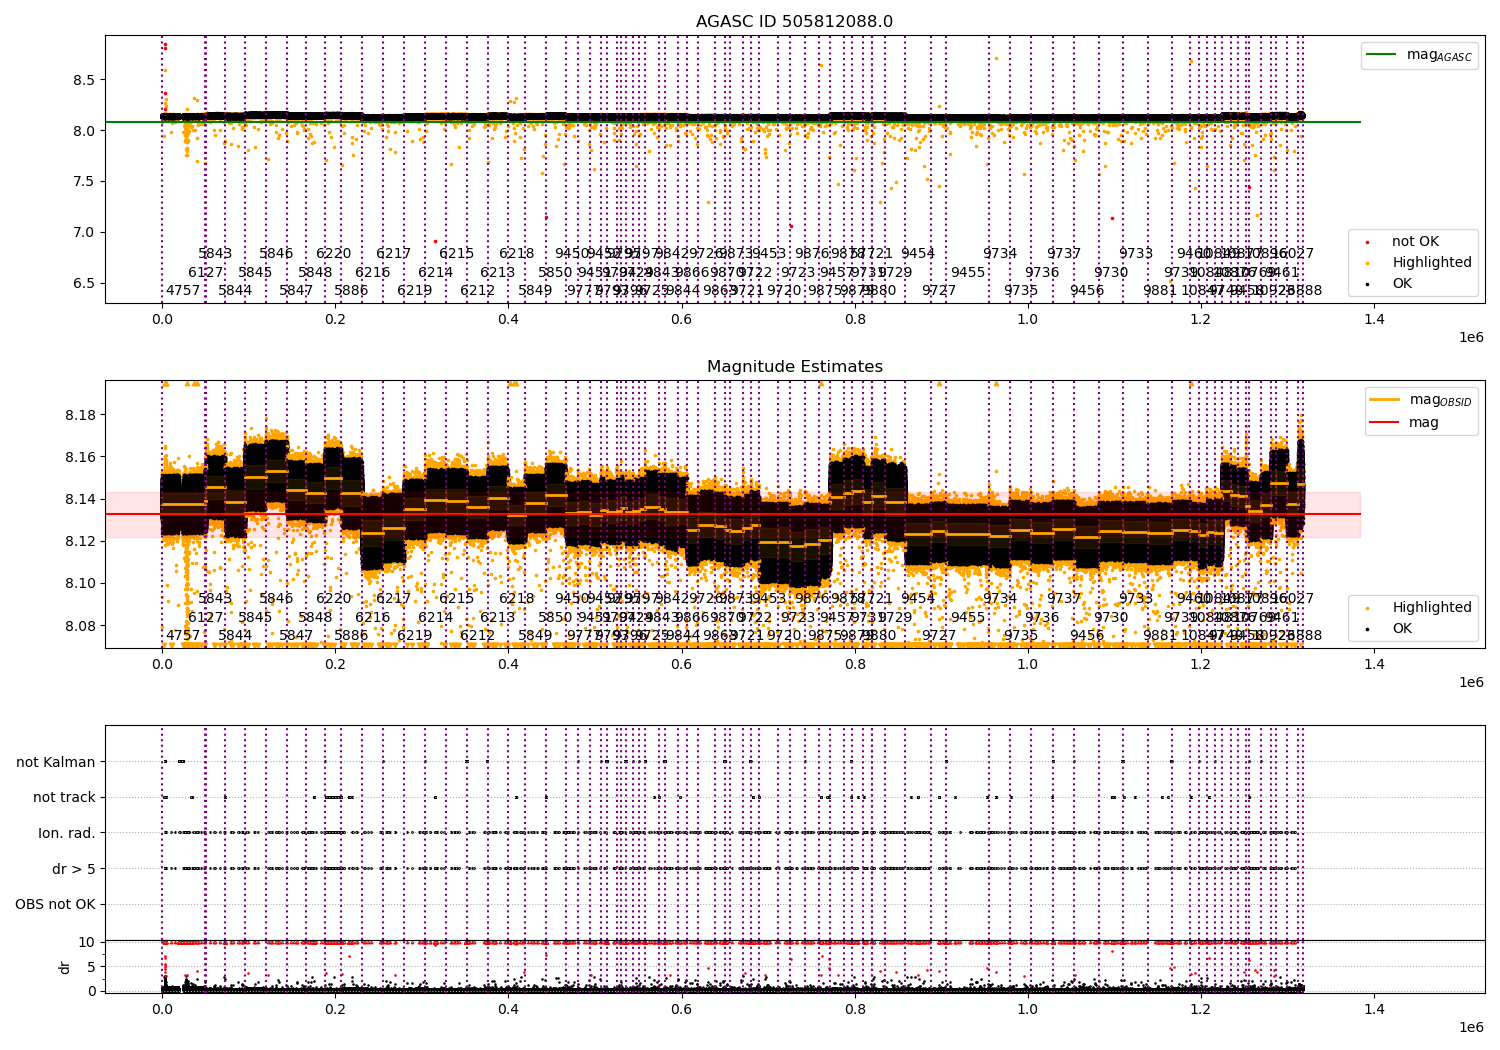Click the 'not track' axis label
1500x1050 pixels.
64,797
